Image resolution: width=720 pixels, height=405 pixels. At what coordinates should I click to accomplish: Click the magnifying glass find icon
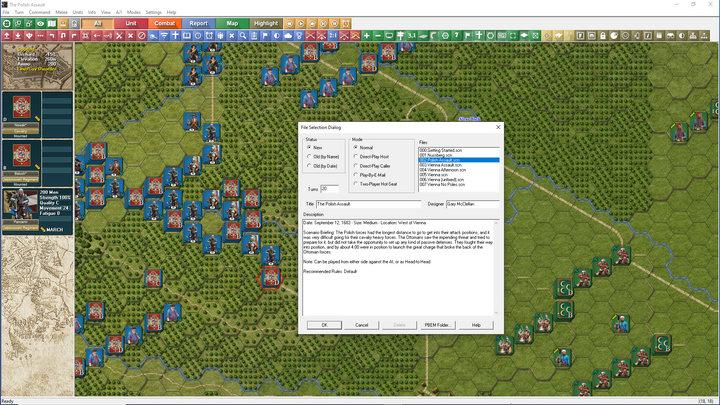tap(243, 35)
